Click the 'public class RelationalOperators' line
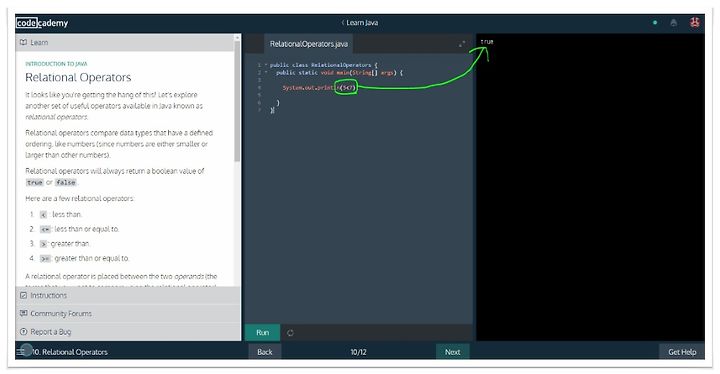 coord(324,65)
